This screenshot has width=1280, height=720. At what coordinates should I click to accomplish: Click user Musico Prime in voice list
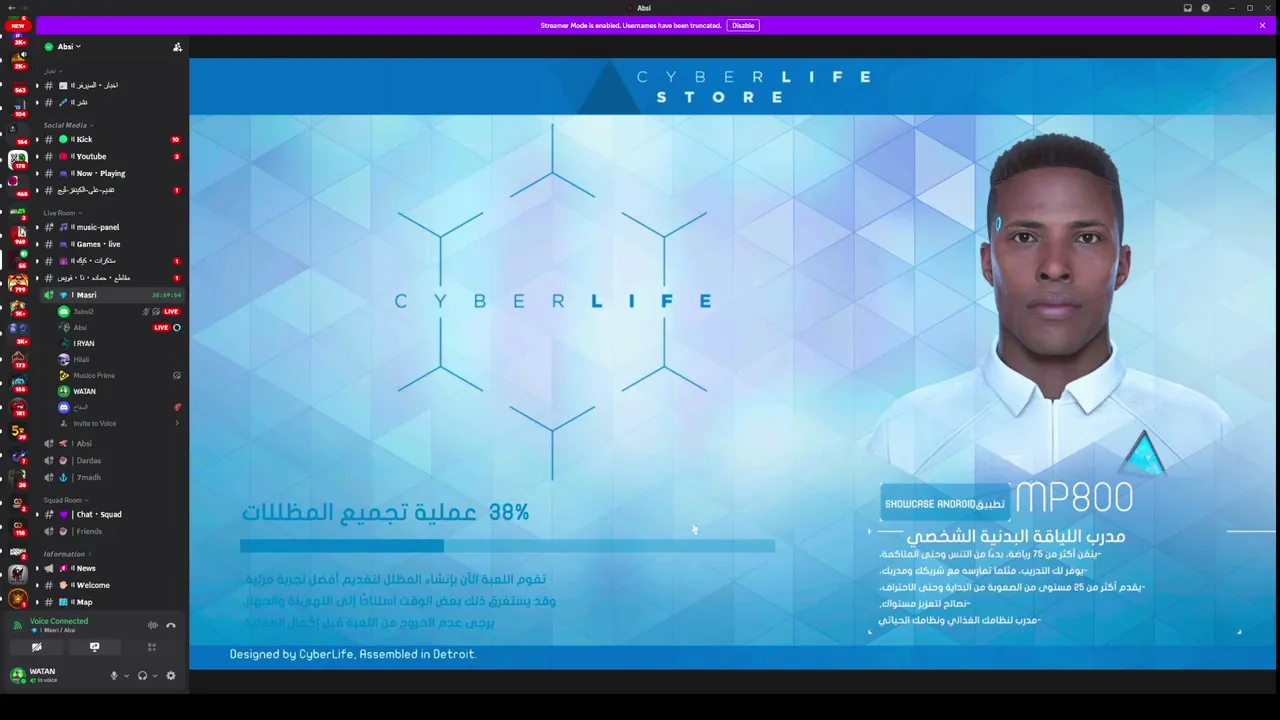point(94,375)
